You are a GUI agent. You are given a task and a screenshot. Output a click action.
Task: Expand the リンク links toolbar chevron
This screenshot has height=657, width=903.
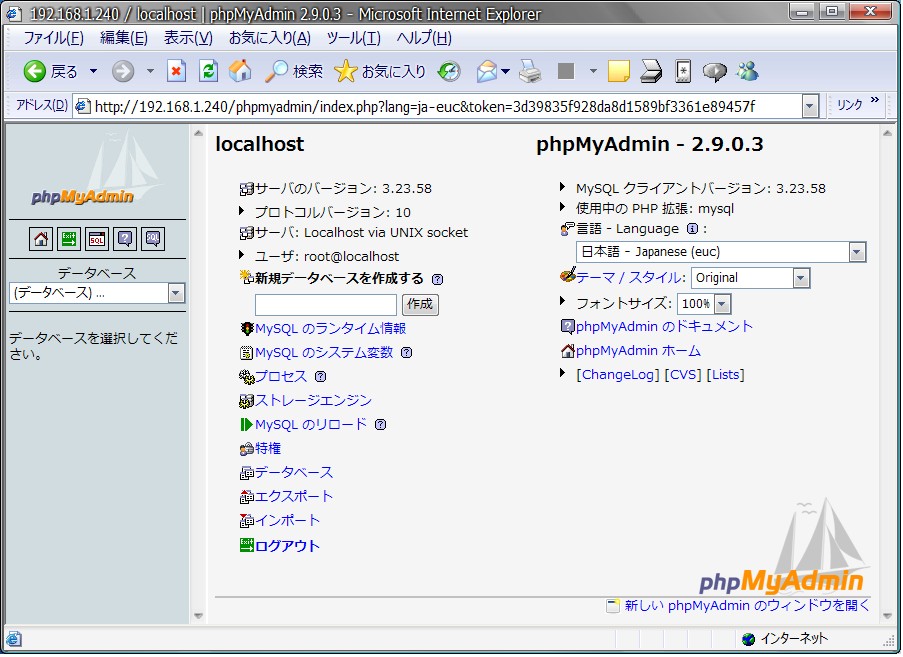click(x=875, y=100)
